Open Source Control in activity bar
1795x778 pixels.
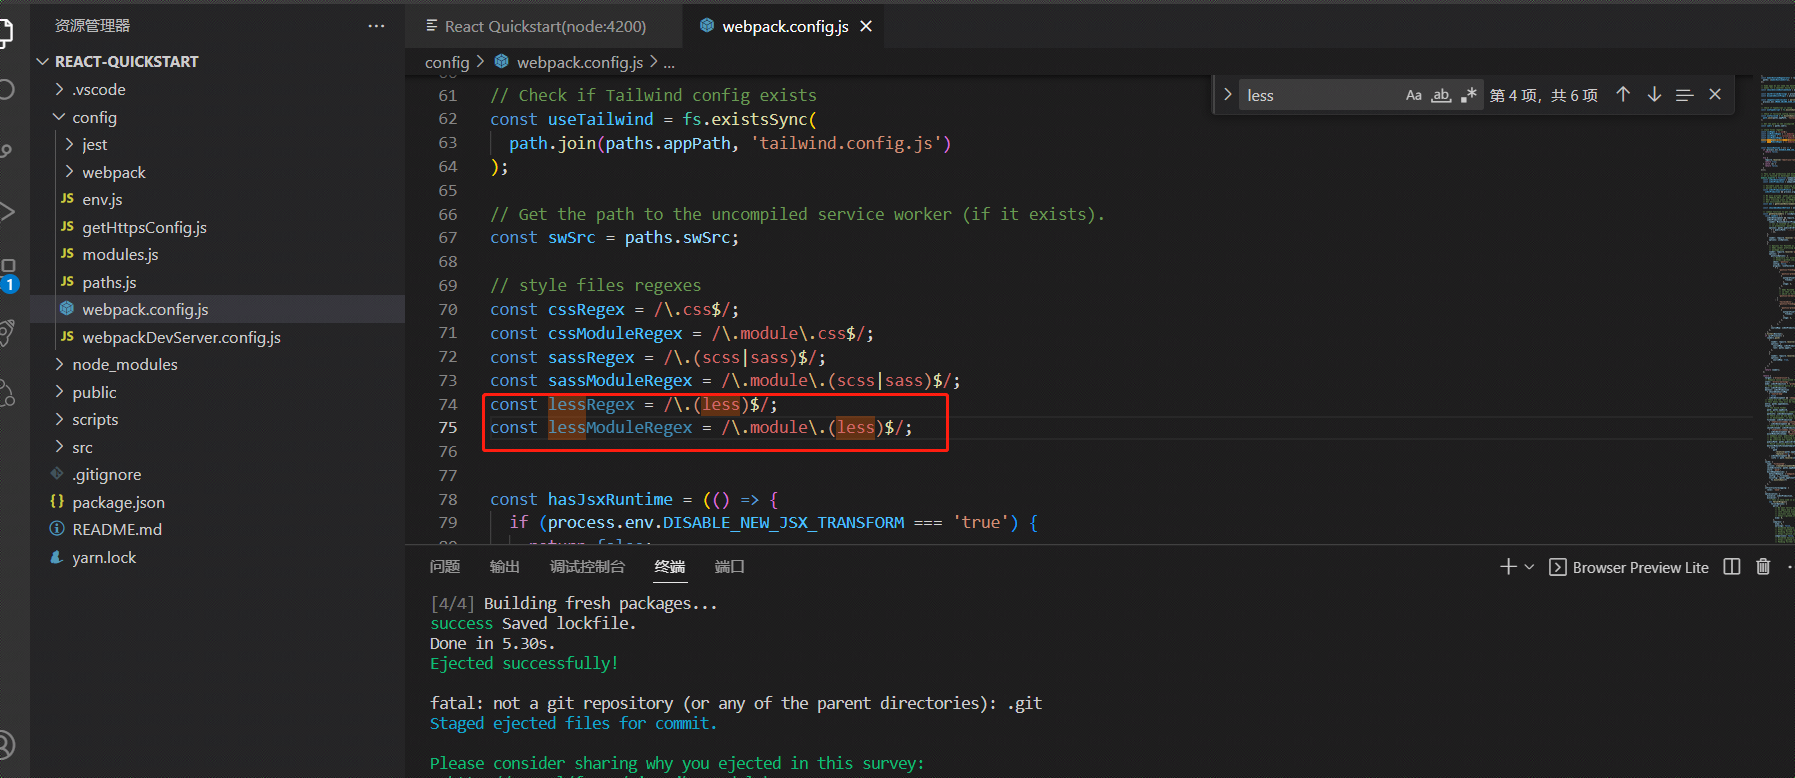pyautogui.click(x=5, y=150)
